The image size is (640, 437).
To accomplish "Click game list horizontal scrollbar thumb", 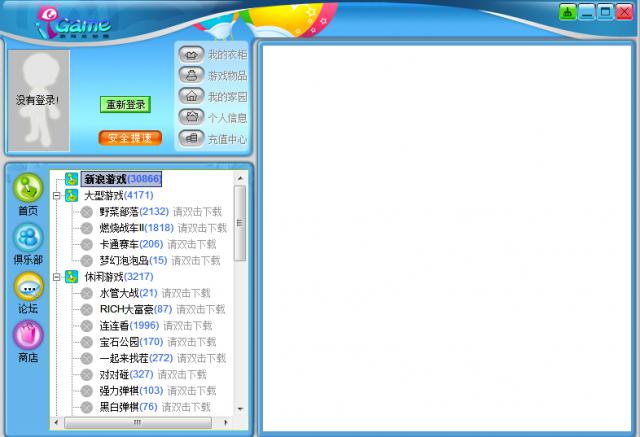I will [x=138, y=423].
